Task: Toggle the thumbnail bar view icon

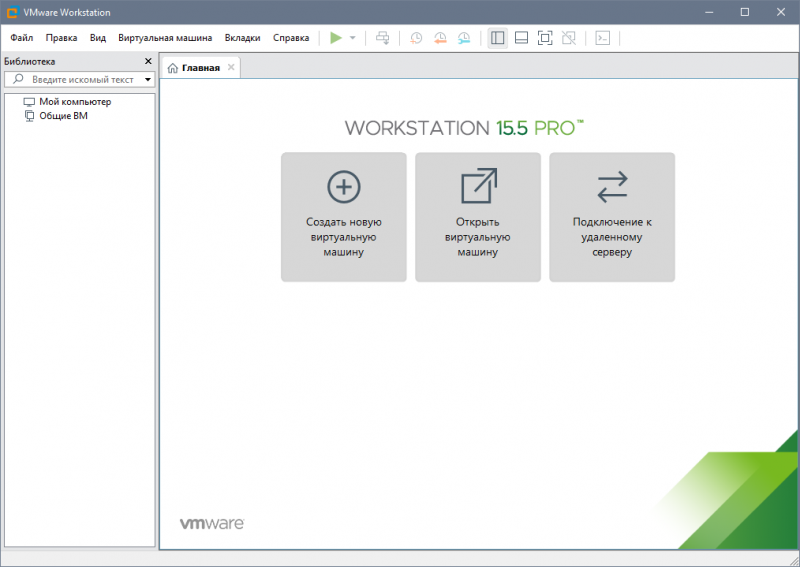Action: tap(521, 38)
